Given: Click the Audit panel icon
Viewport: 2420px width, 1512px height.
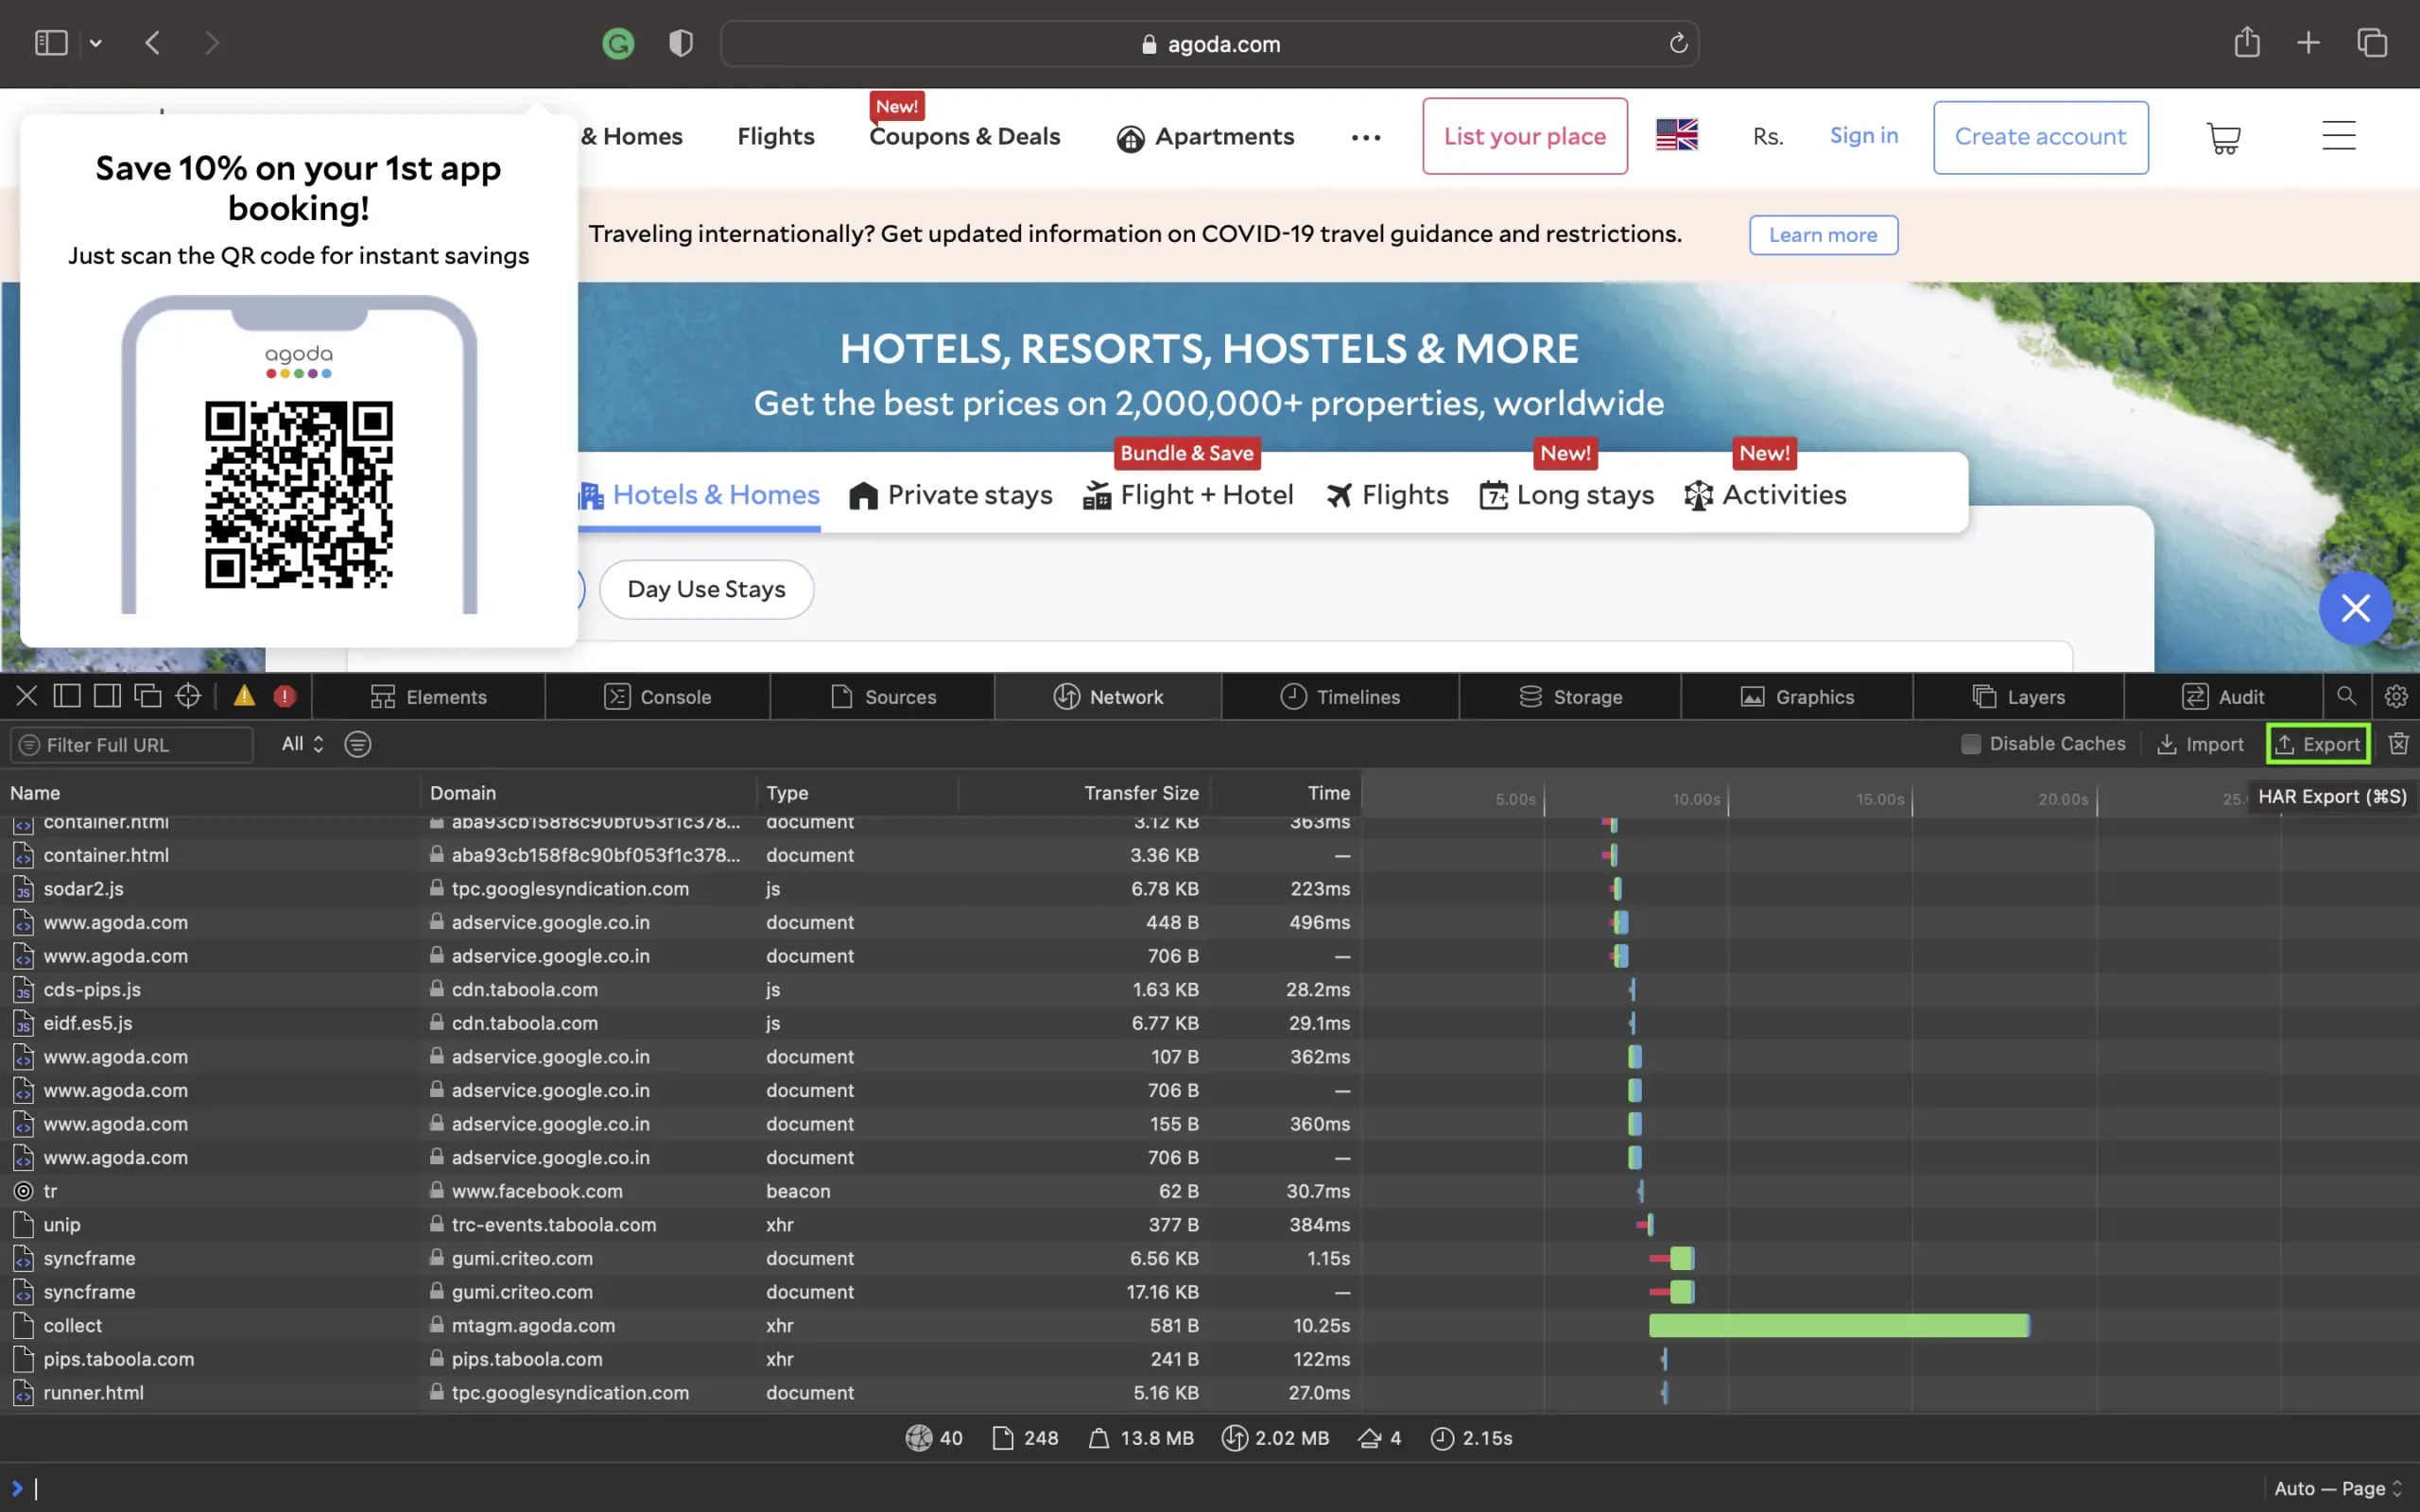Looking at the screenshot, I should click(x=2190, y=696).
